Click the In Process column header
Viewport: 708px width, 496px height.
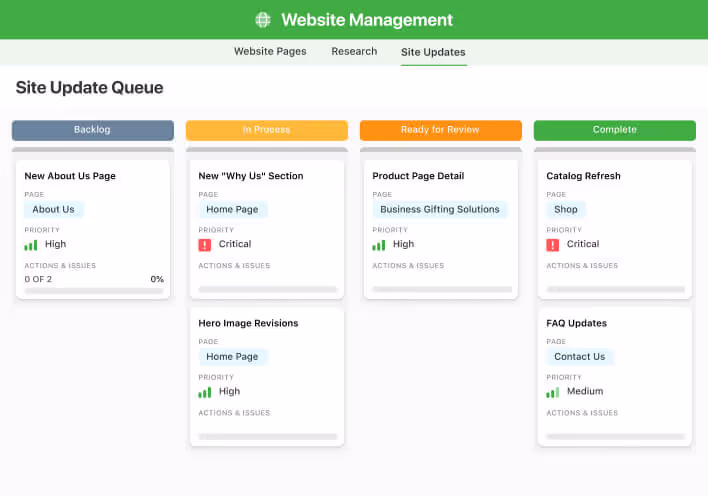point(266,130)
